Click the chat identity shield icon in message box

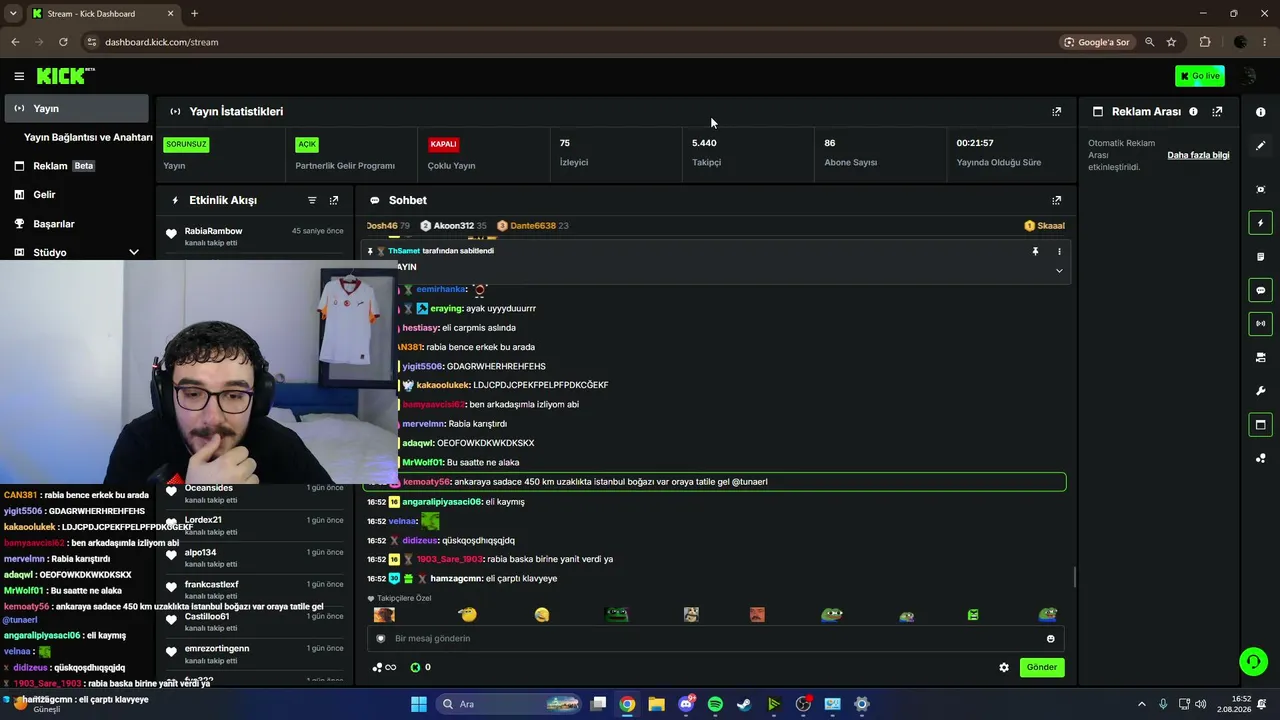(380, 639)
